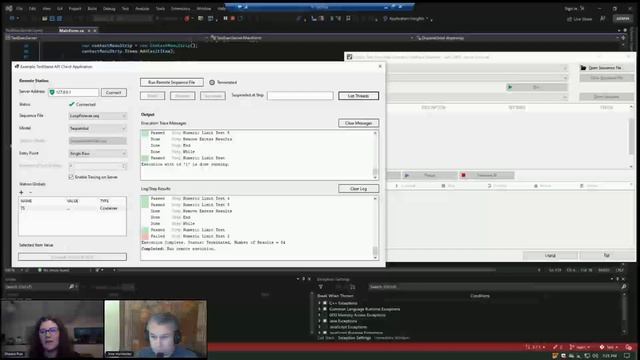Click the Live Share toolbar button
Viewport: 640px width, 360px height.
tap(580, 19)
